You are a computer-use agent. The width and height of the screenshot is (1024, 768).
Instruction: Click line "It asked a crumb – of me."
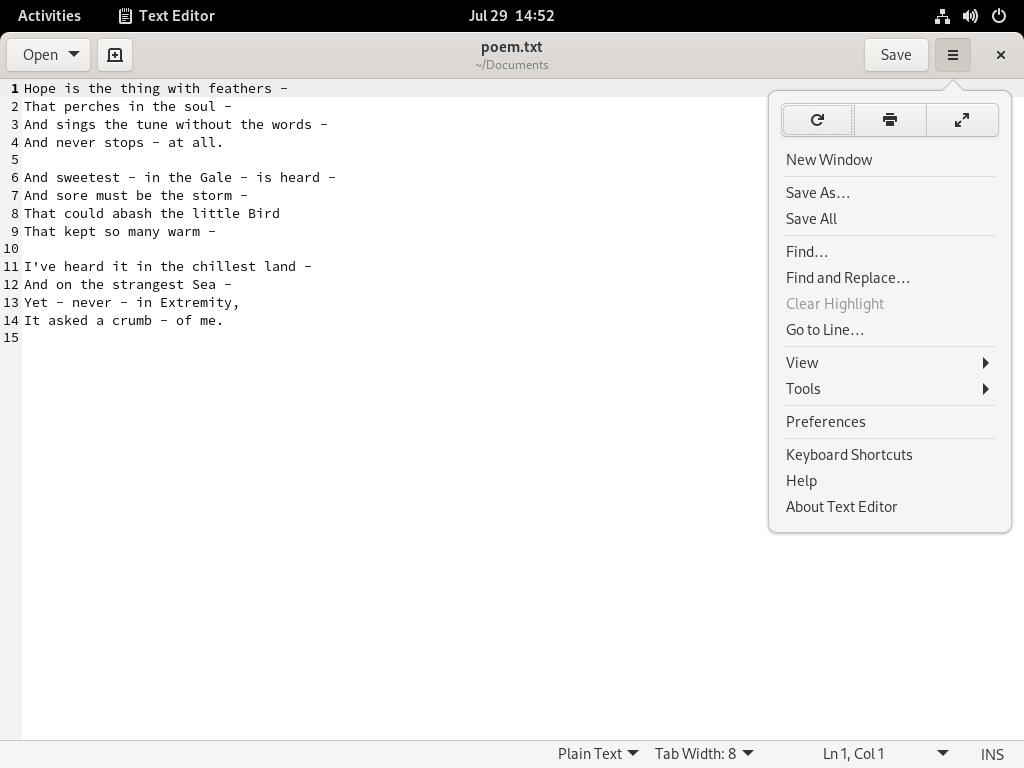(x=123, y=321)
